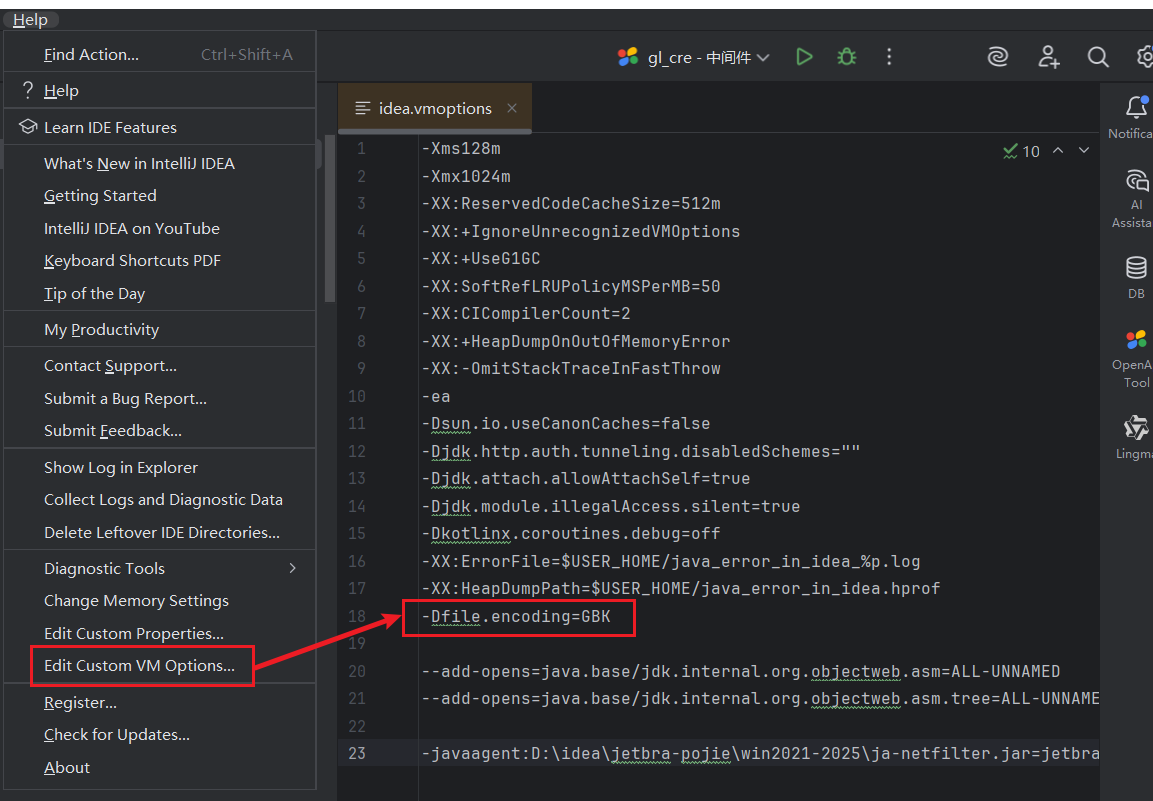The image size is (1153, 801).
Task: Open My Productivity report
Action: tap(160, 330)
